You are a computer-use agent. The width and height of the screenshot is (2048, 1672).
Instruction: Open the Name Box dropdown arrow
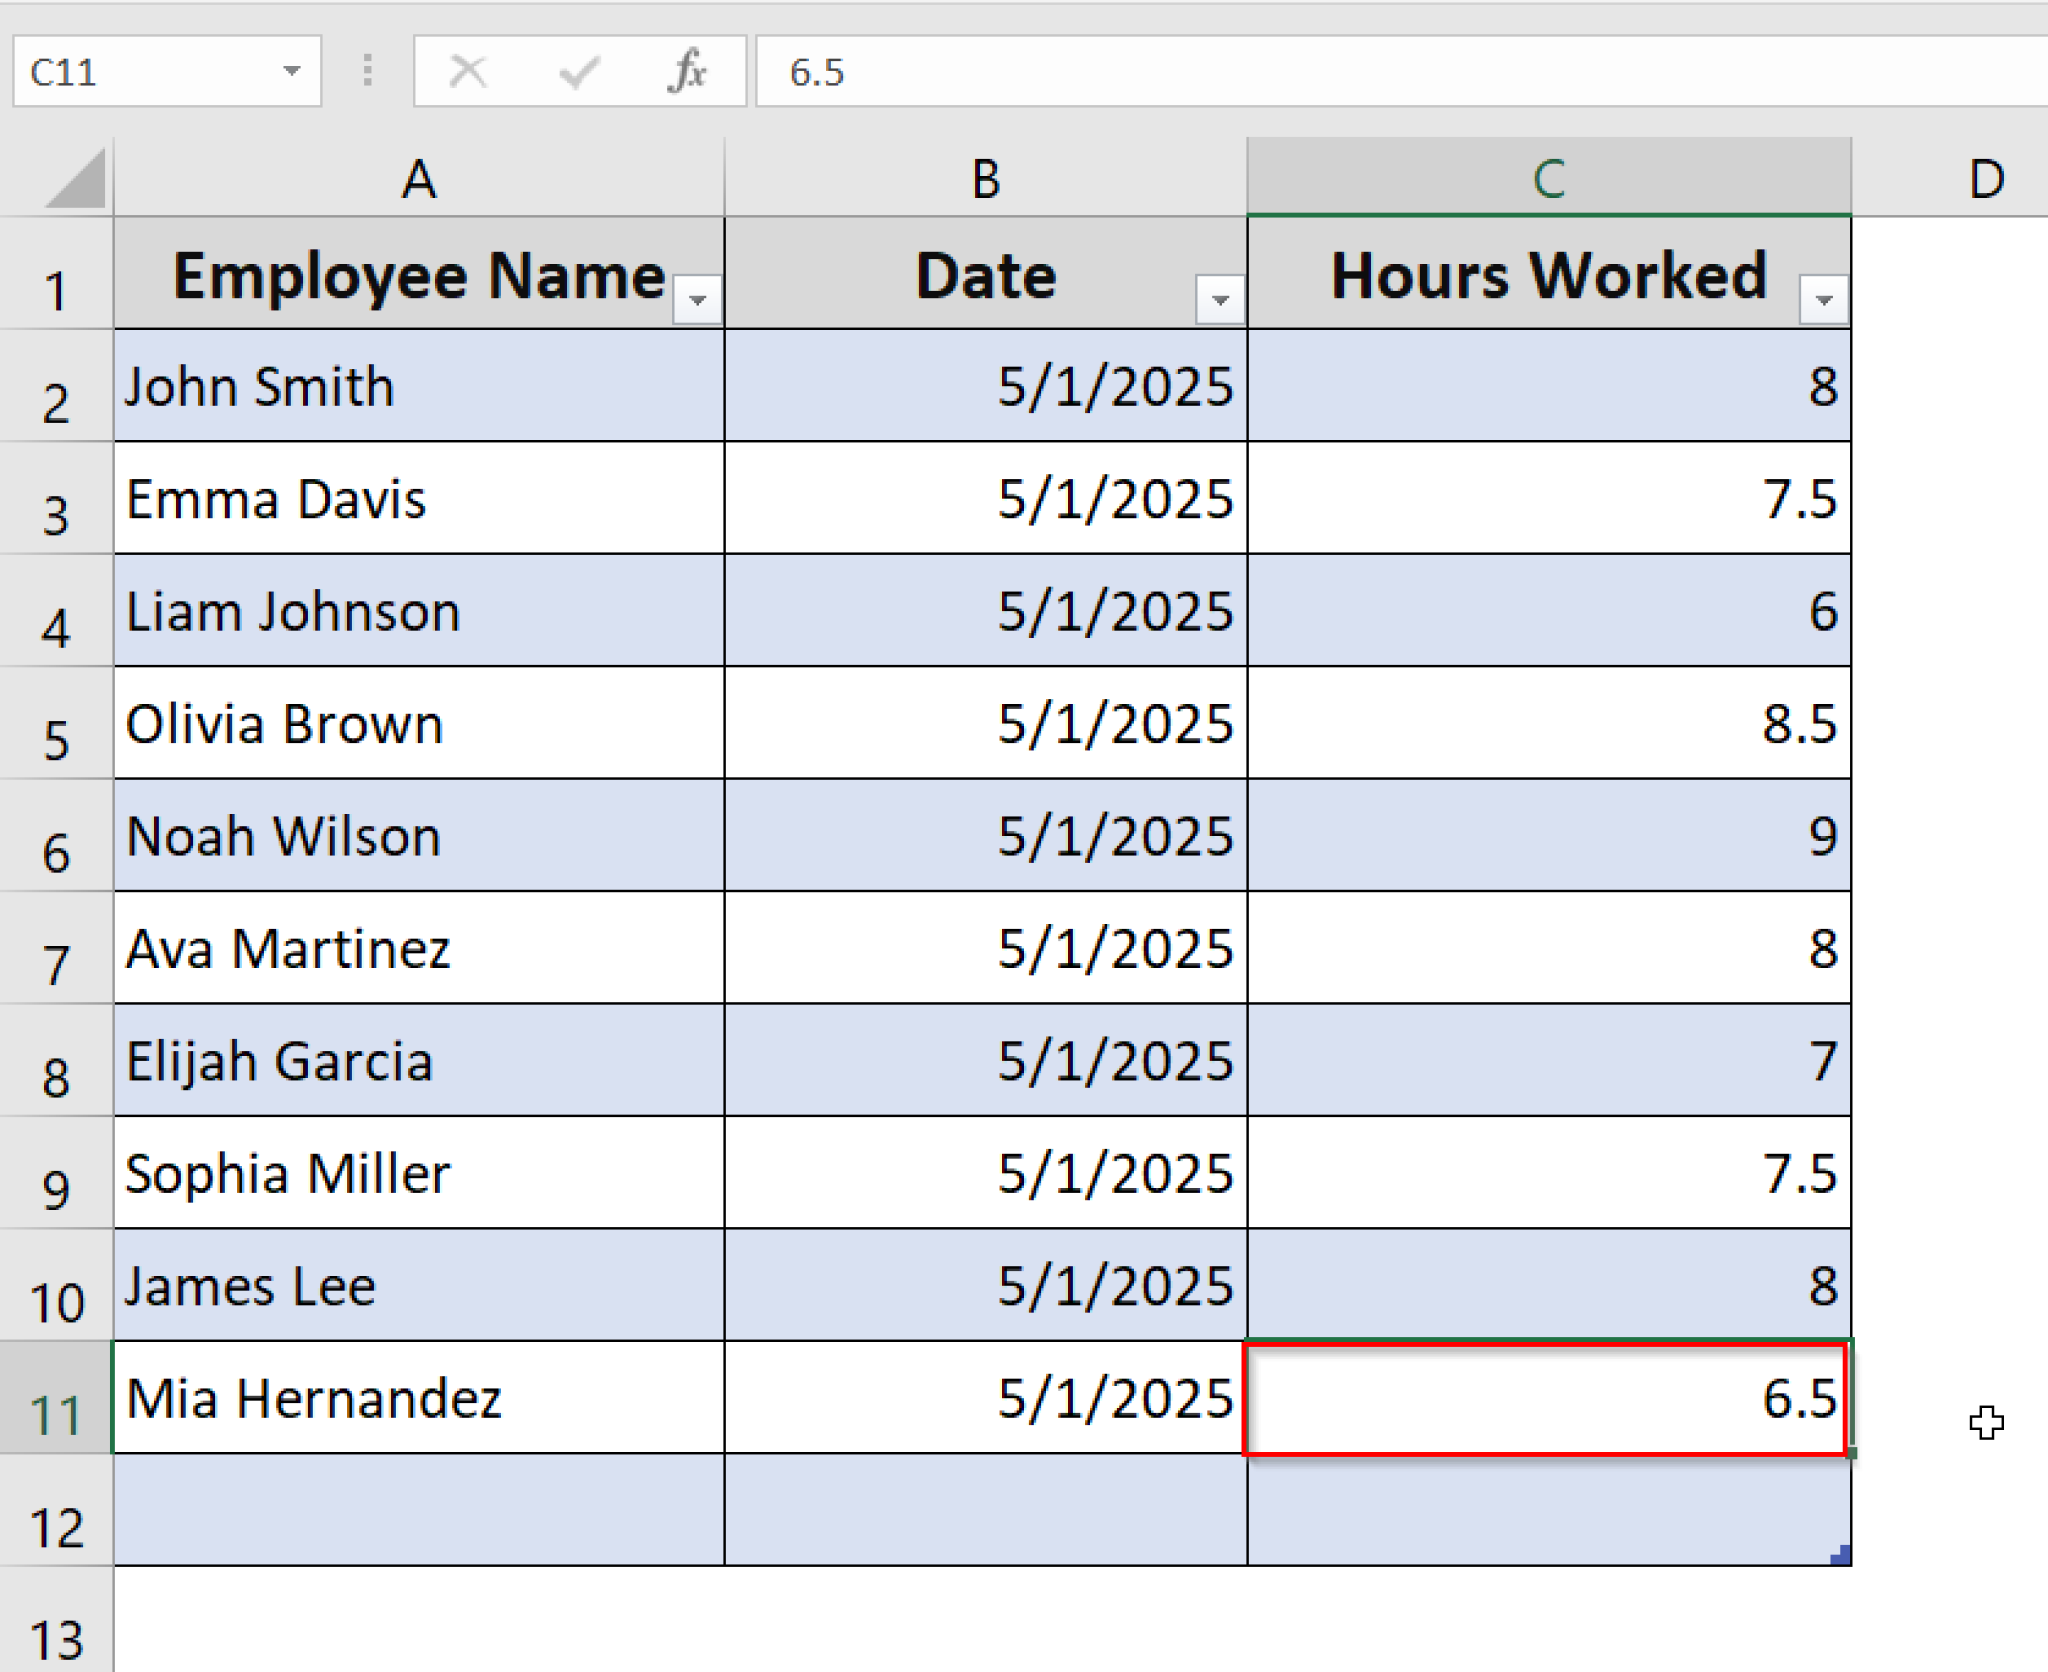(292, 70)
